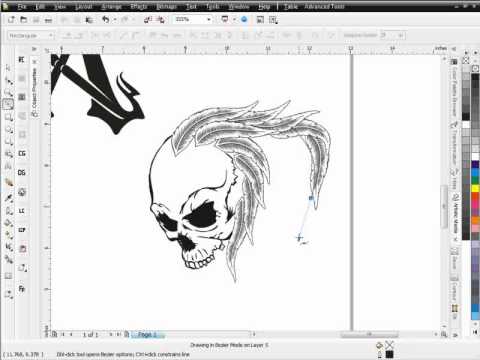Click the Bezier node on the feather tip
The image size is (480, 360).
(311, 198)
